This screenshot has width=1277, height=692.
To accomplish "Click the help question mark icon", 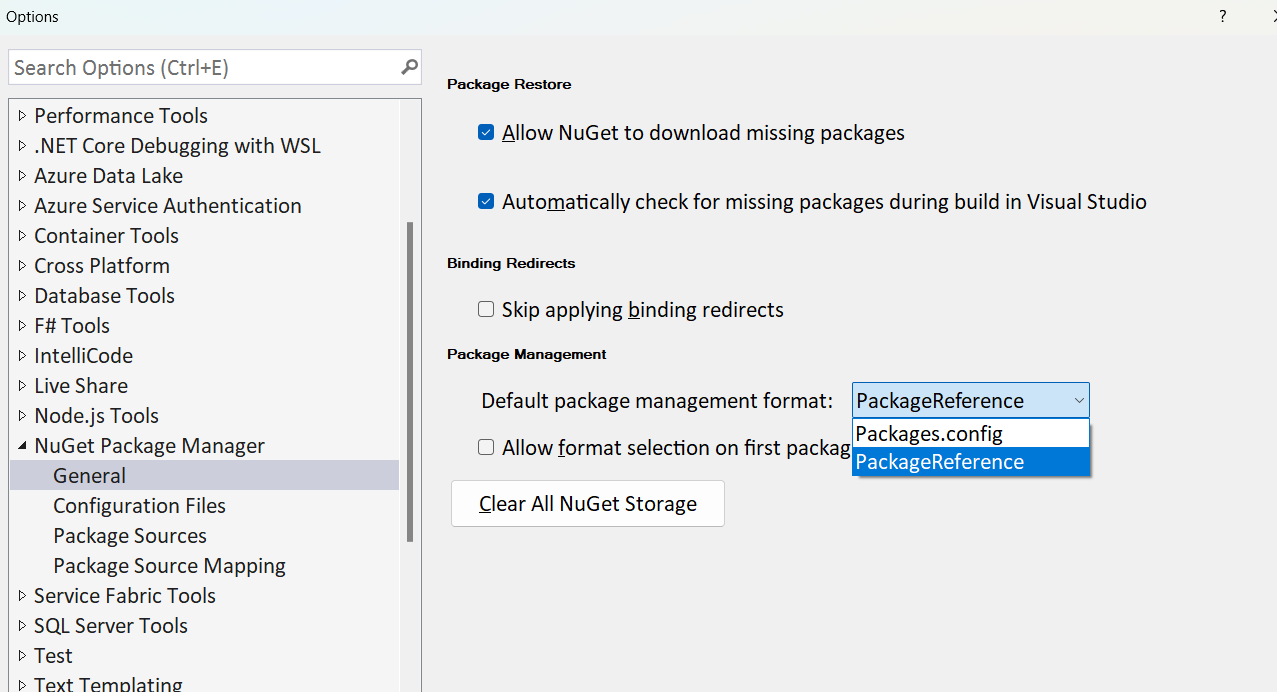I will coord(1222,16).
